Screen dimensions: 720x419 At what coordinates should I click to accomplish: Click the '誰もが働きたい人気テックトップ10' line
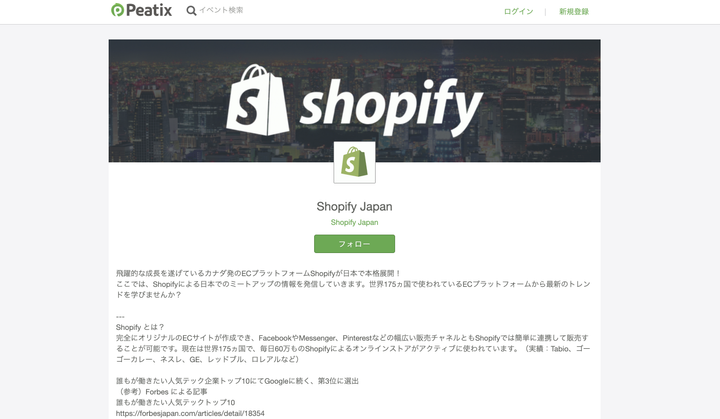pos(175,402)
